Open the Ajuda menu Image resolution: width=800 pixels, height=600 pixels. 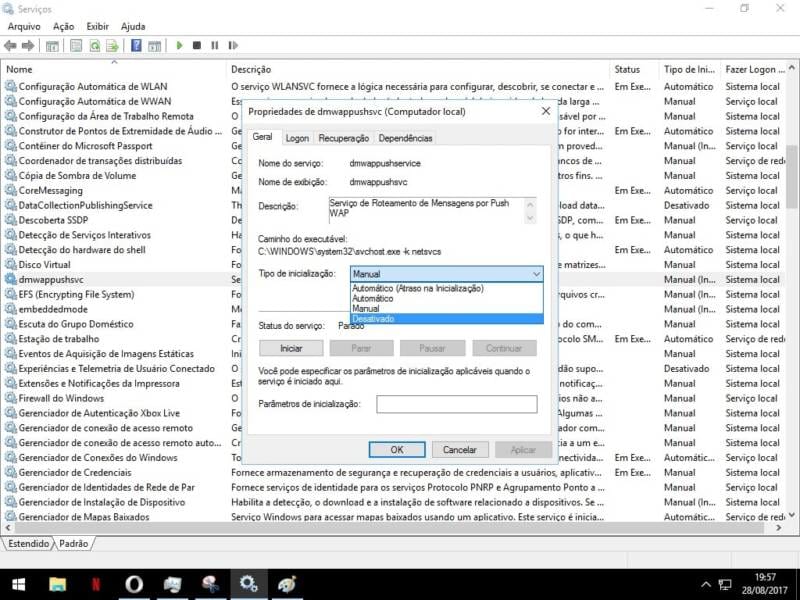133,27
